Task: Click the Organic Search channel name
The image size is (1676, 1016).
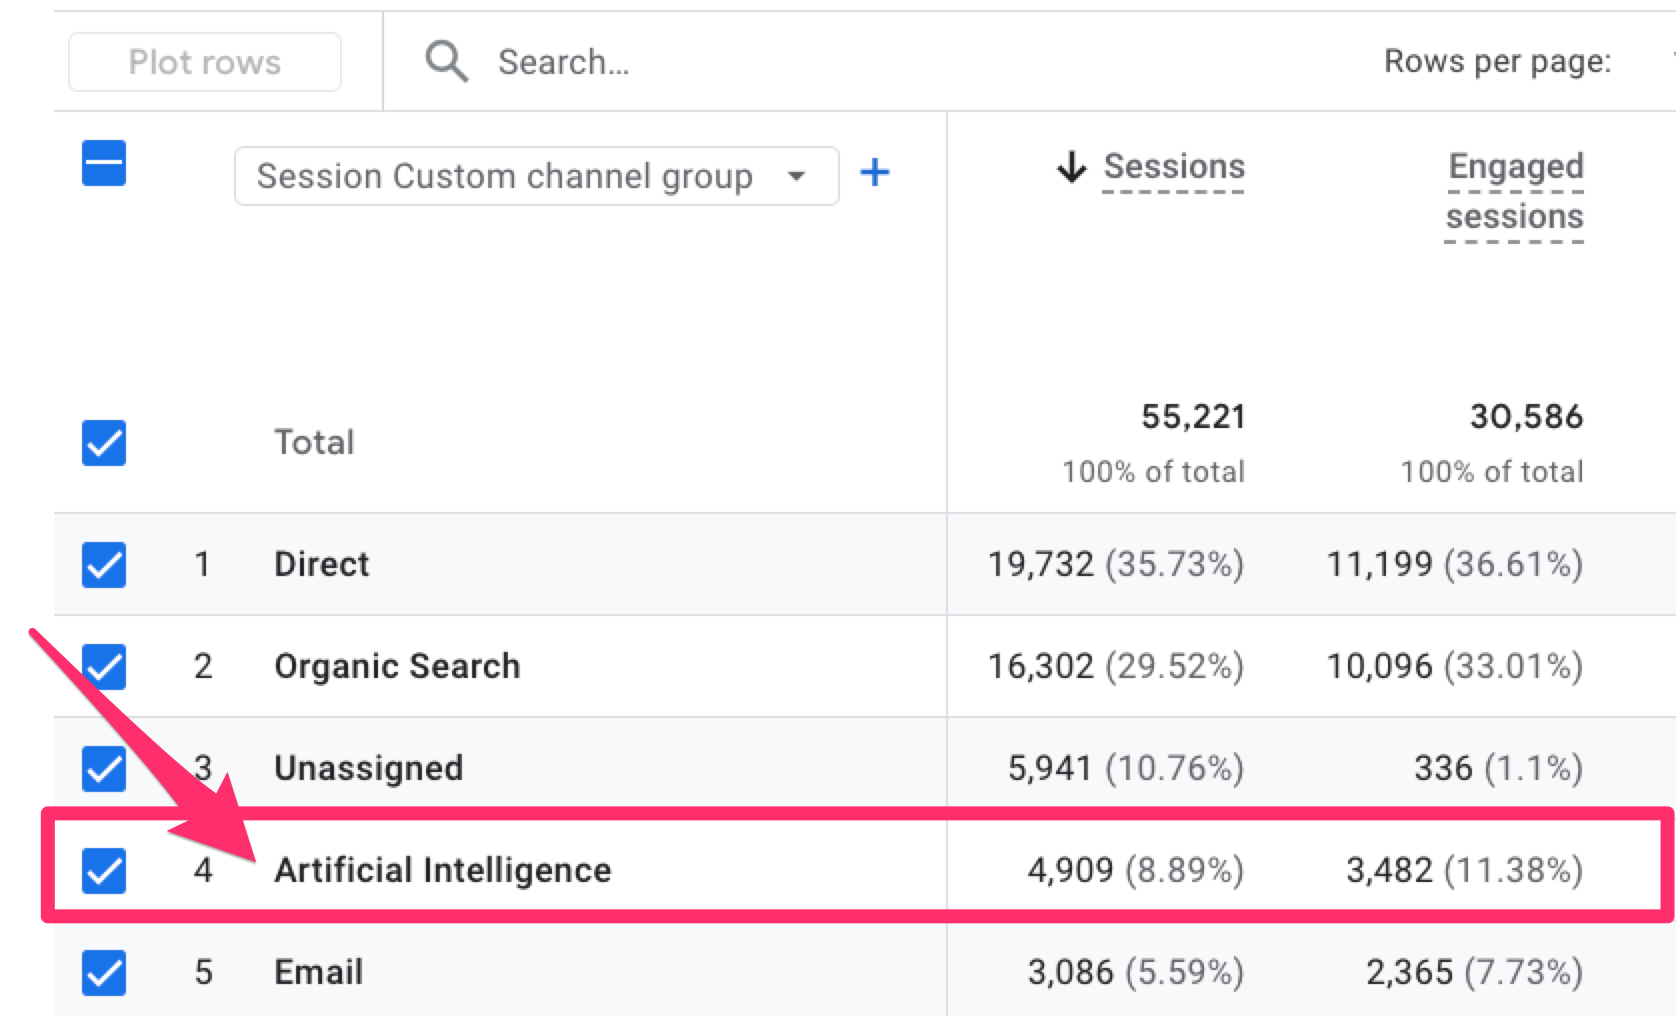Action: [397, 667]
